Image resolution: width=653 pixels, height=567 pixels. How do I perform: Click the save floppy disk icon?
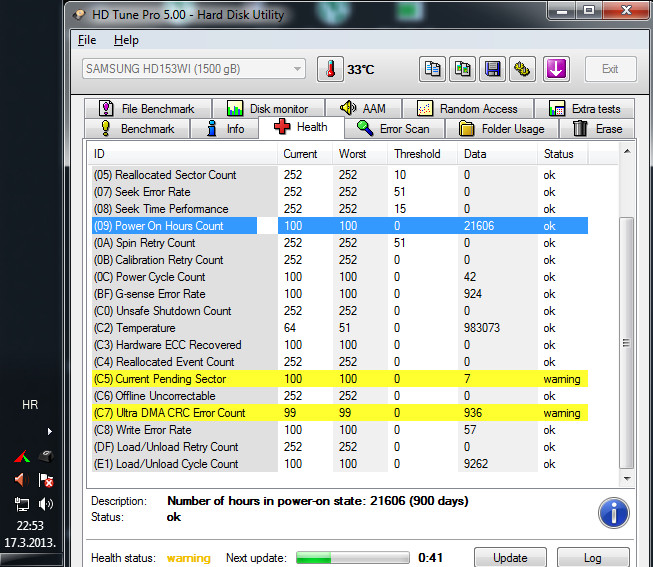pyautogui.click(x=493, y=69)
